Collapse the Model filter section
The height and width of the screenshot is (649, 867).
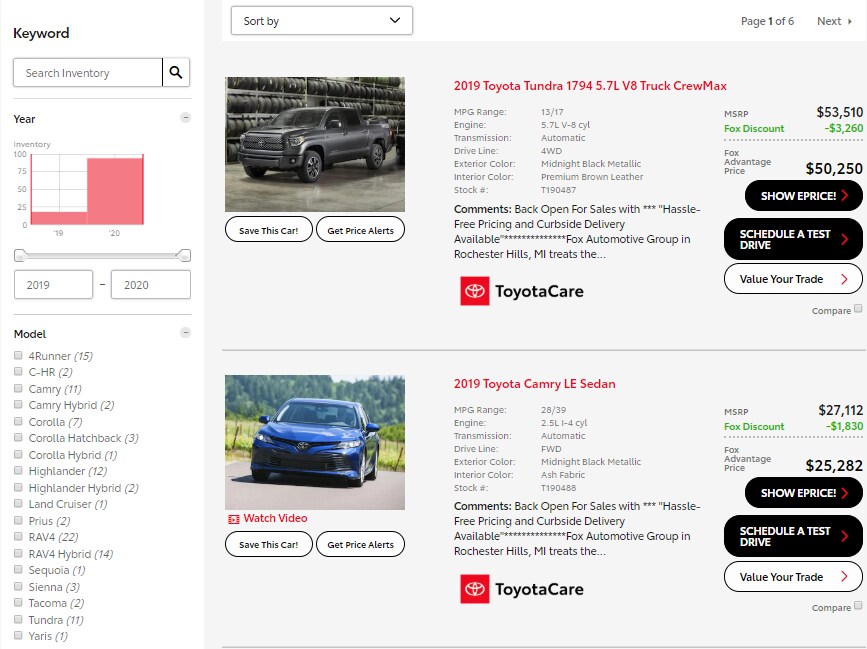tap(186, 333)
